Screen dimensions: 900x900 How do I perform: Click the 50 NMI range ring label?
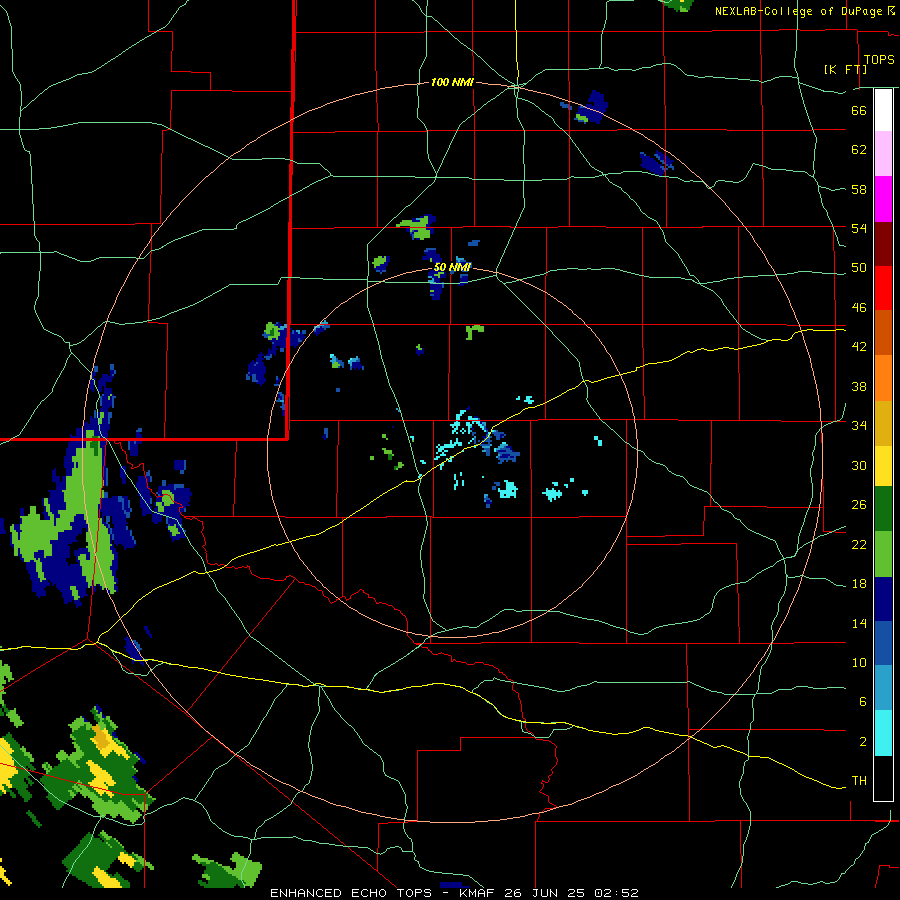point(452,267)
